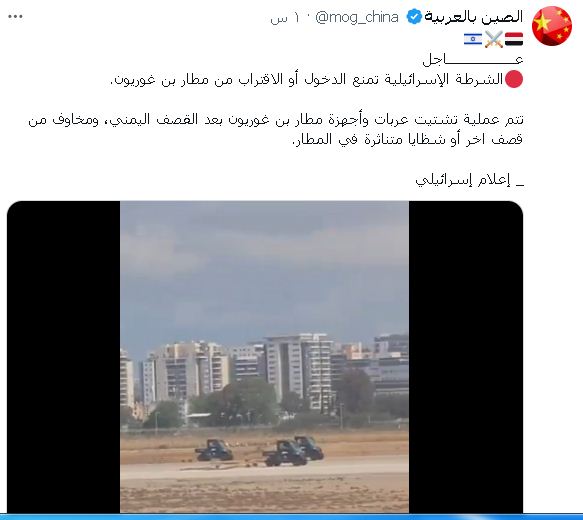Open the China flag profile avatar

552,26
